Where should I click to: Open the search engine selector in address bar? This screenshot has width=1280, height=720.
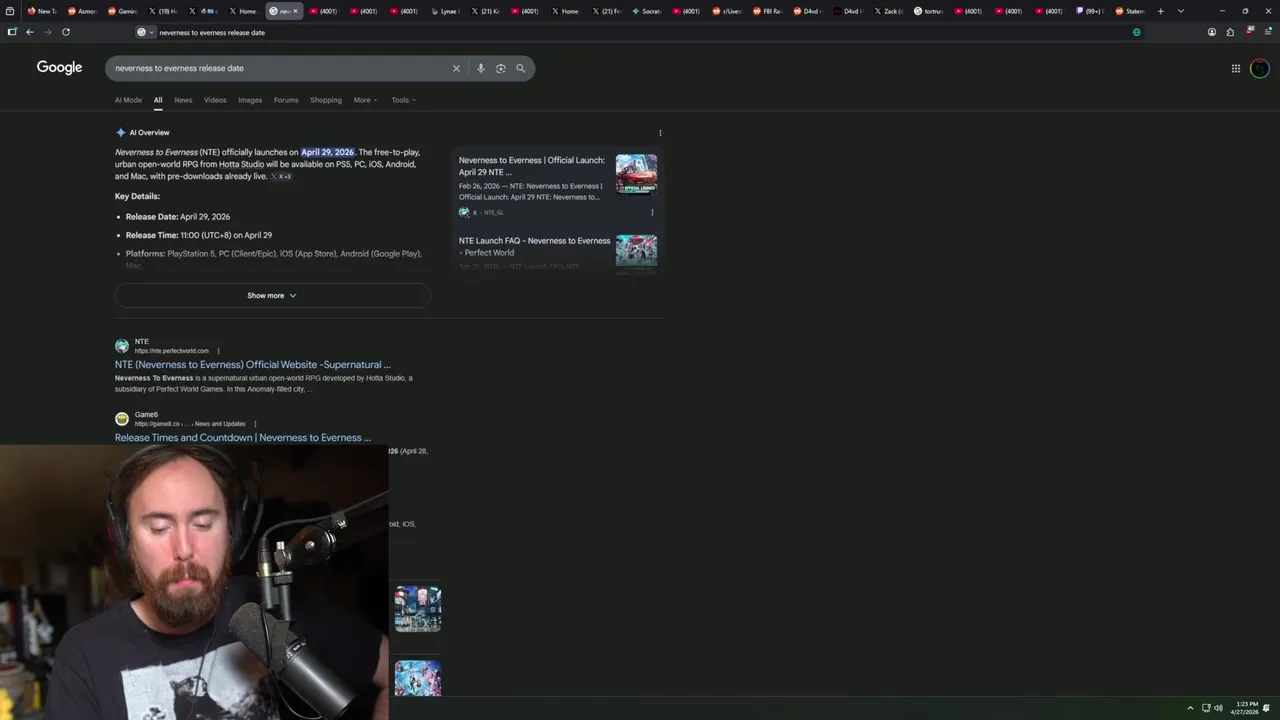(x=146, y=32)
